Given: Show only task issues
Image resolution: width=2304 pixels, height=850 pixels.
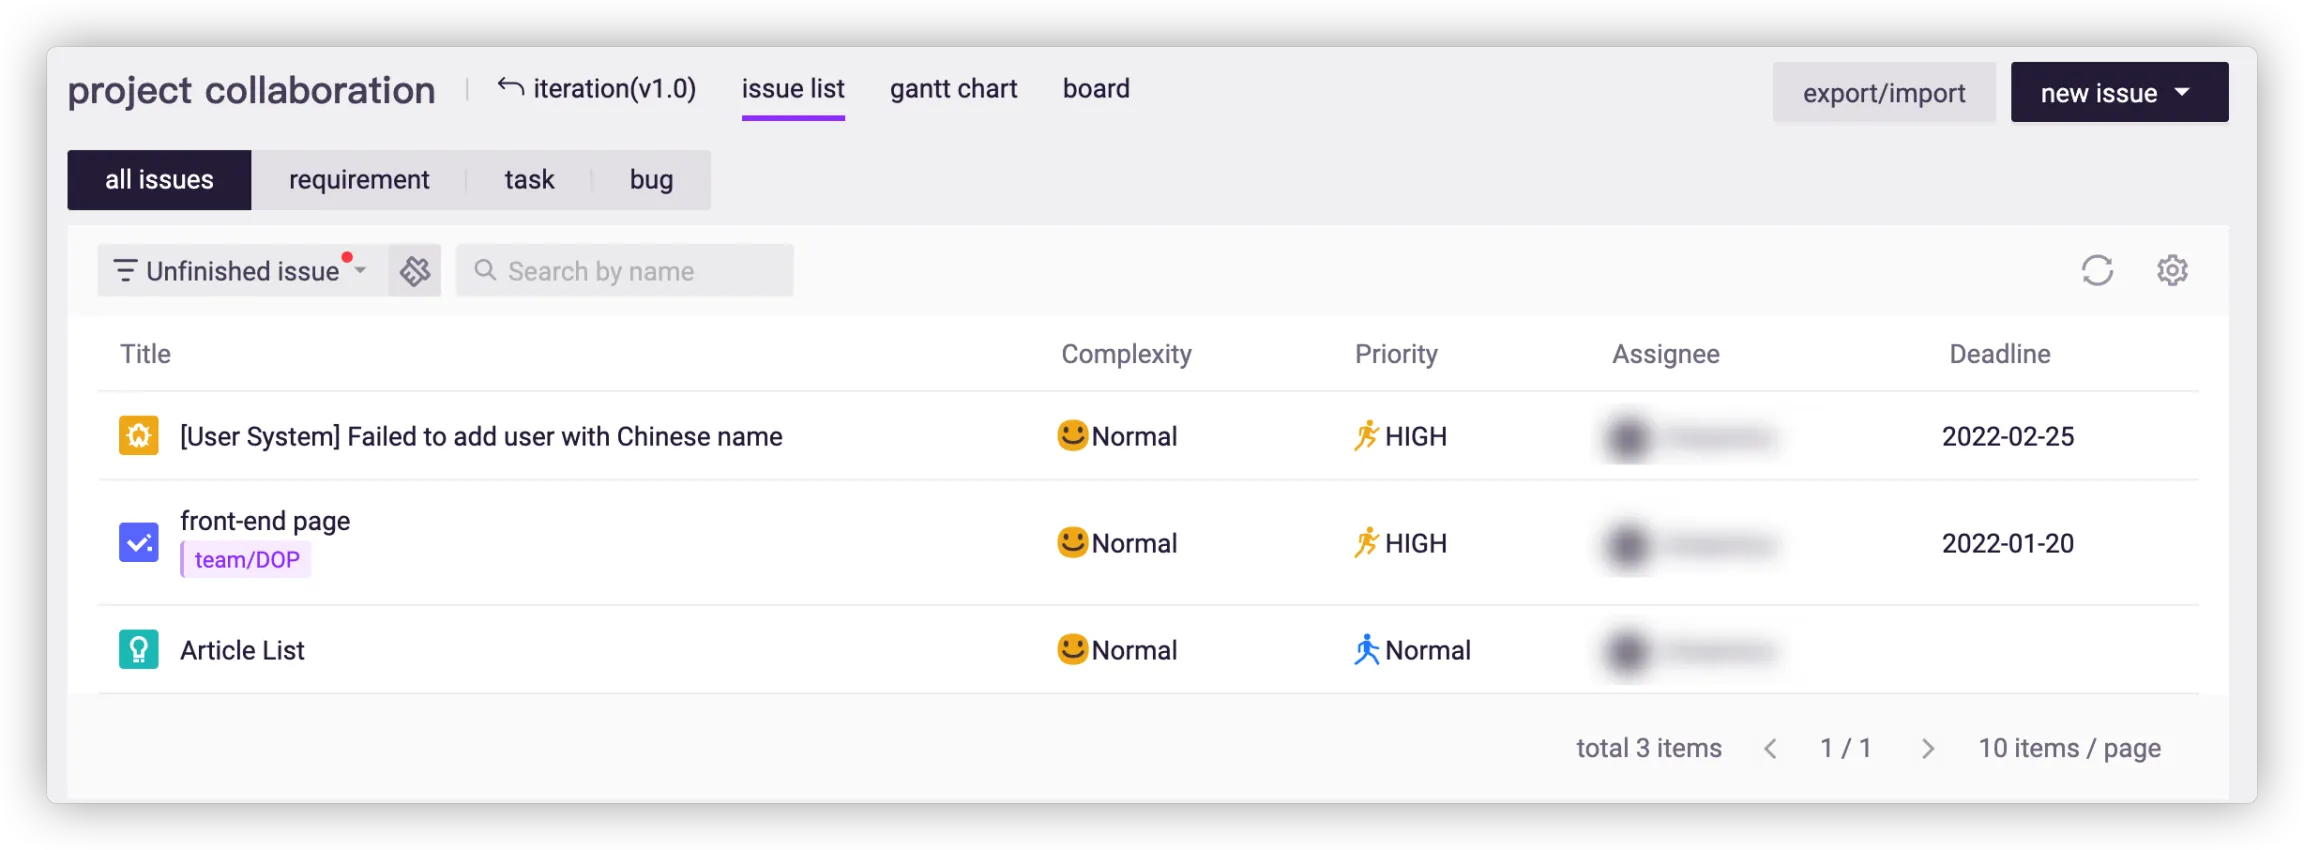Looking at the screenshot, I should pos(529,180).
